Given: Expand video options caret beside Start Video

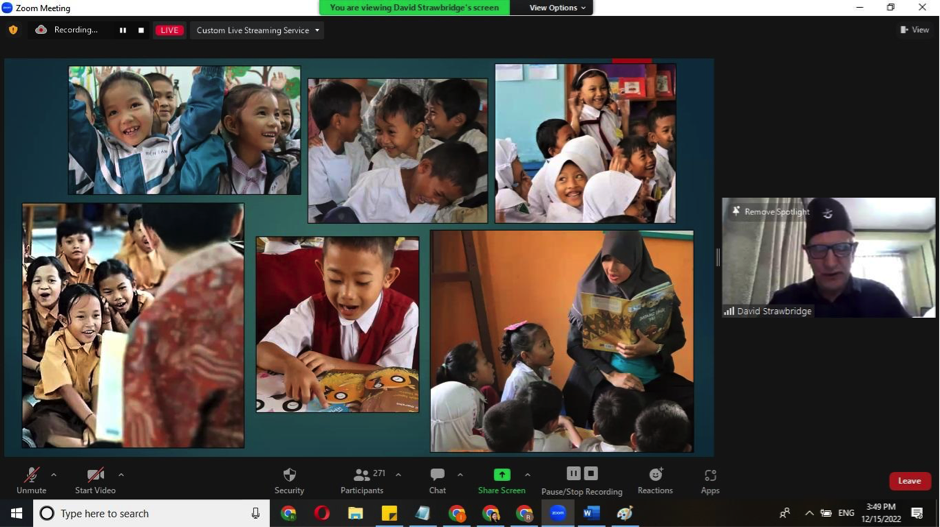Looking at the screenshot, I should (121, 475).
